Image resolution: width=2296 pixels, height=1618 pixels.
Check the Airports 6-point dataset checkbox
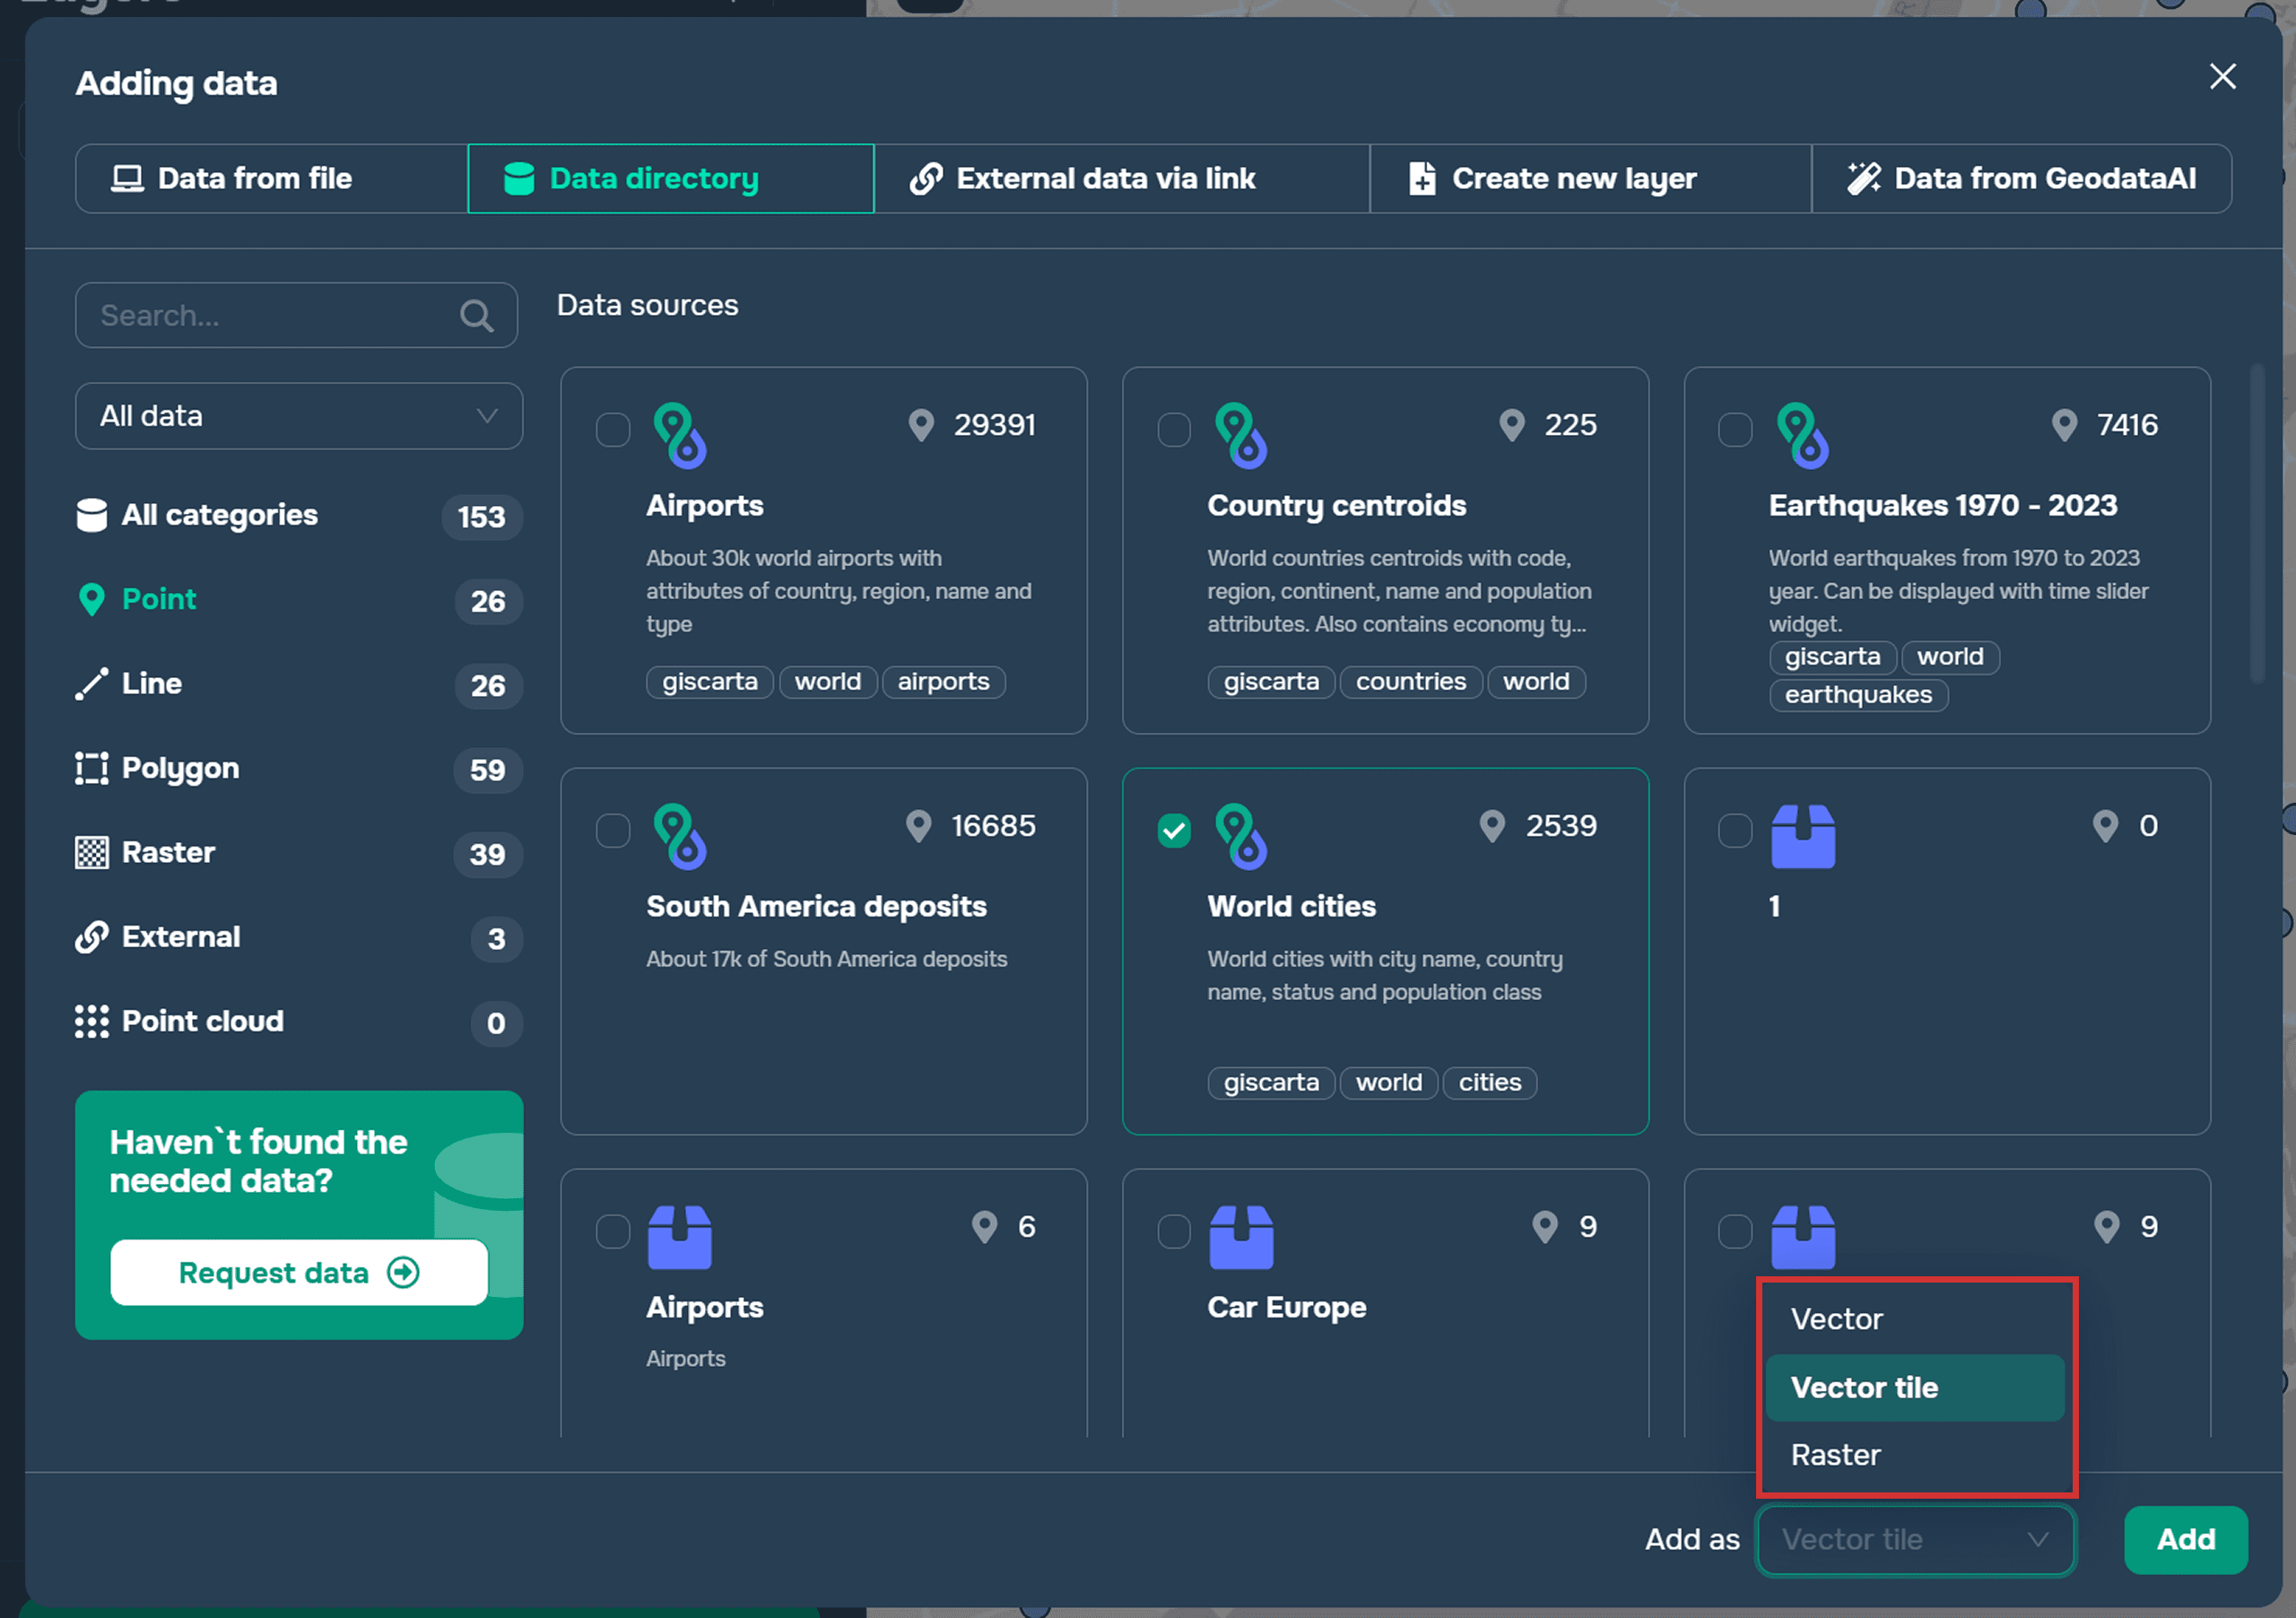613,1232
